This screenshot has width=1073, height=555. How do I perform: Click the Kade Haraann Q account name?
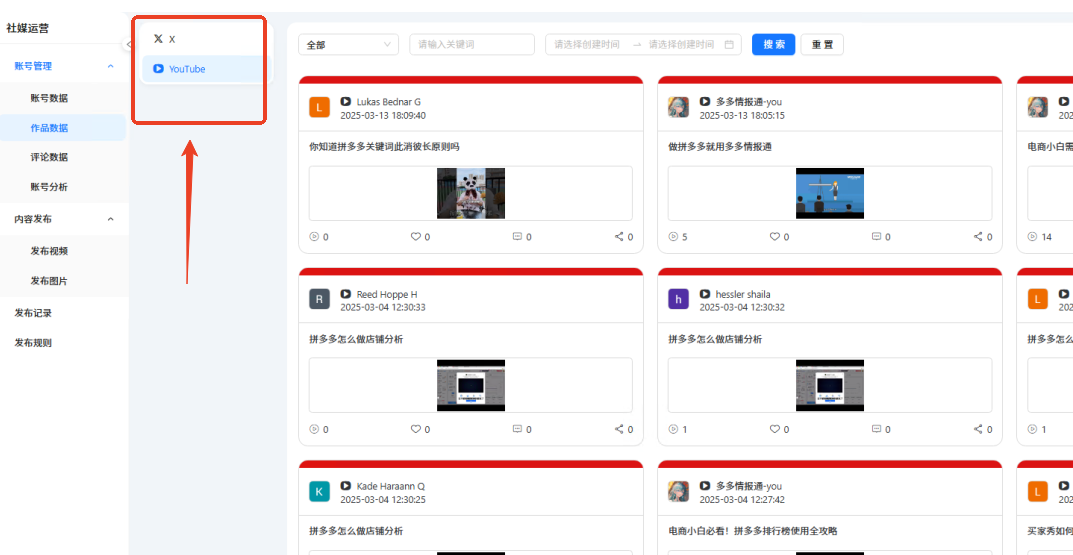[x=391, y=486]
